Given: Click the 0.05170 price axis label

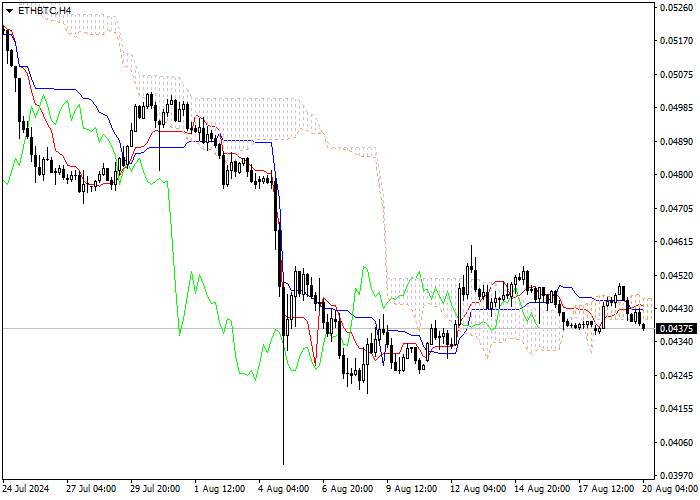Looking at the screenshot, I should 676,41.
